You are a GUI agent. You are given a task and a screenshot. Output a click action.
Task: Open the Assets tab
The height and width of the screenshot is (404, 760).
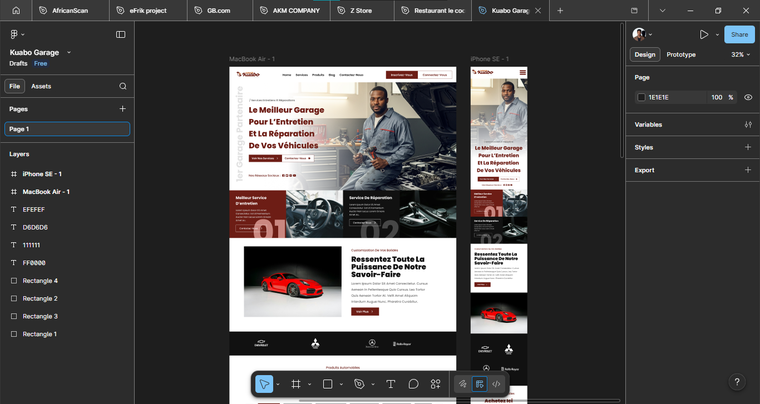pos(41,87)
